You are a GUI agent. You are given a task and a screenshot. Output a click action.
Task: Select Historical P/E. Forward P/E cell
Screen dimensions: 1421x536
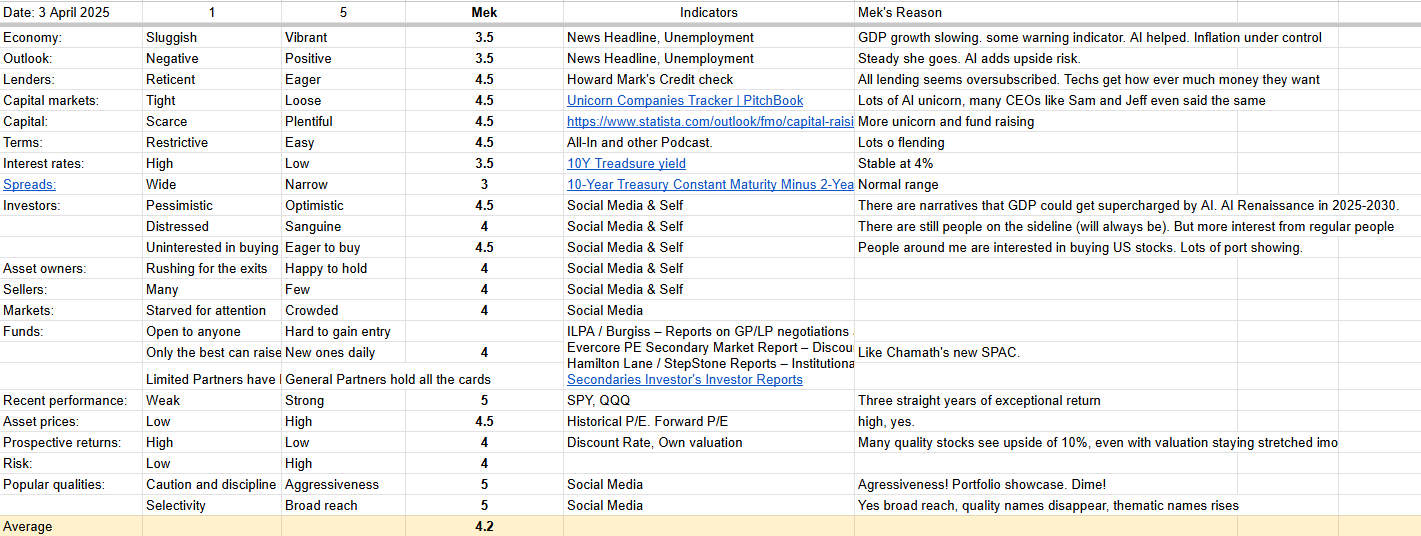click(x=709, y=421)
